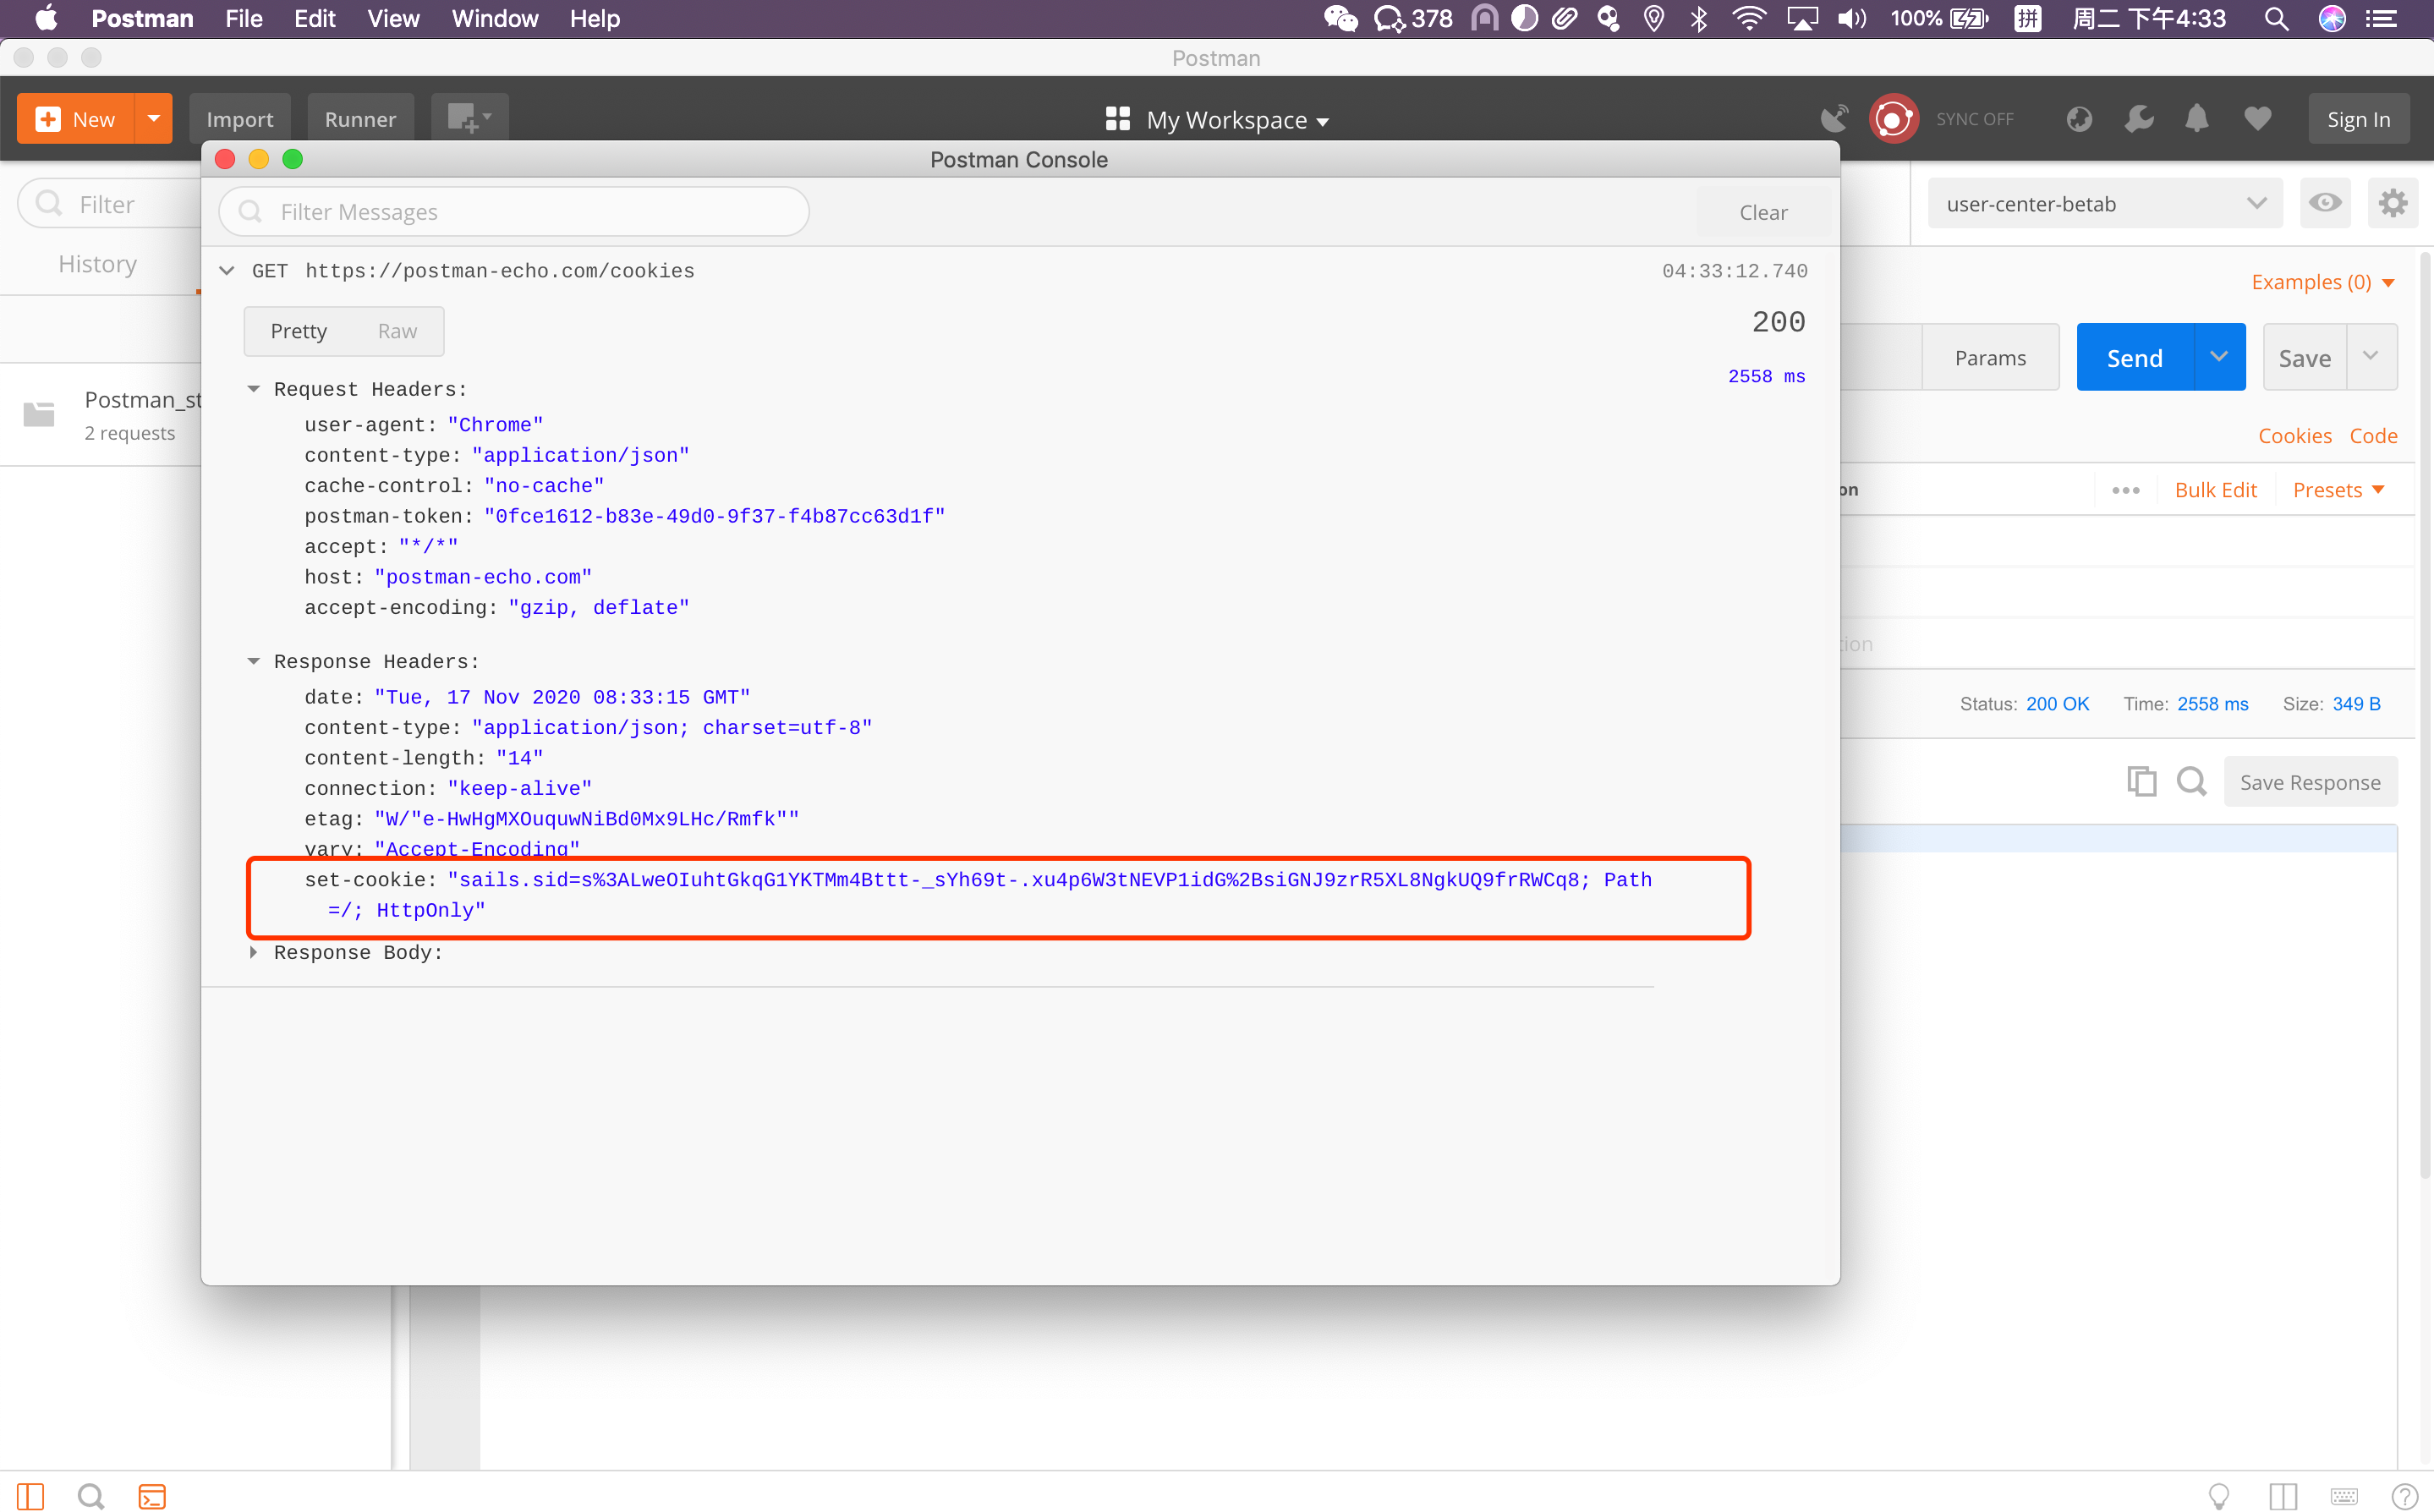Click Save Response button
The image size is (2434, 1512).
click(x=2310, y=782)
